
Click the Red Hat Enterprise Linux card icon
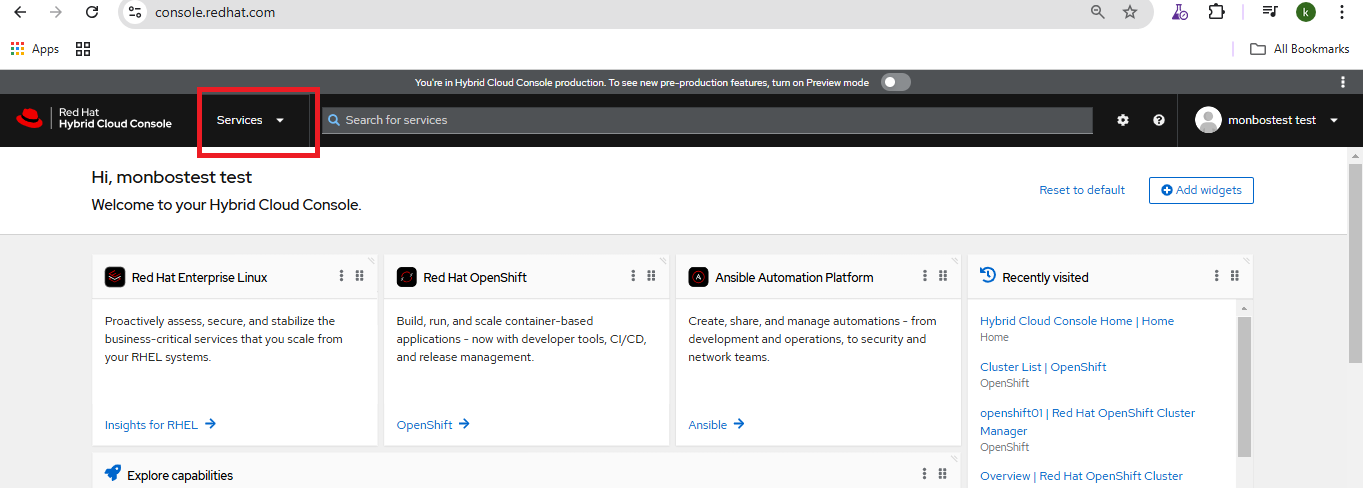pos(115,277)
